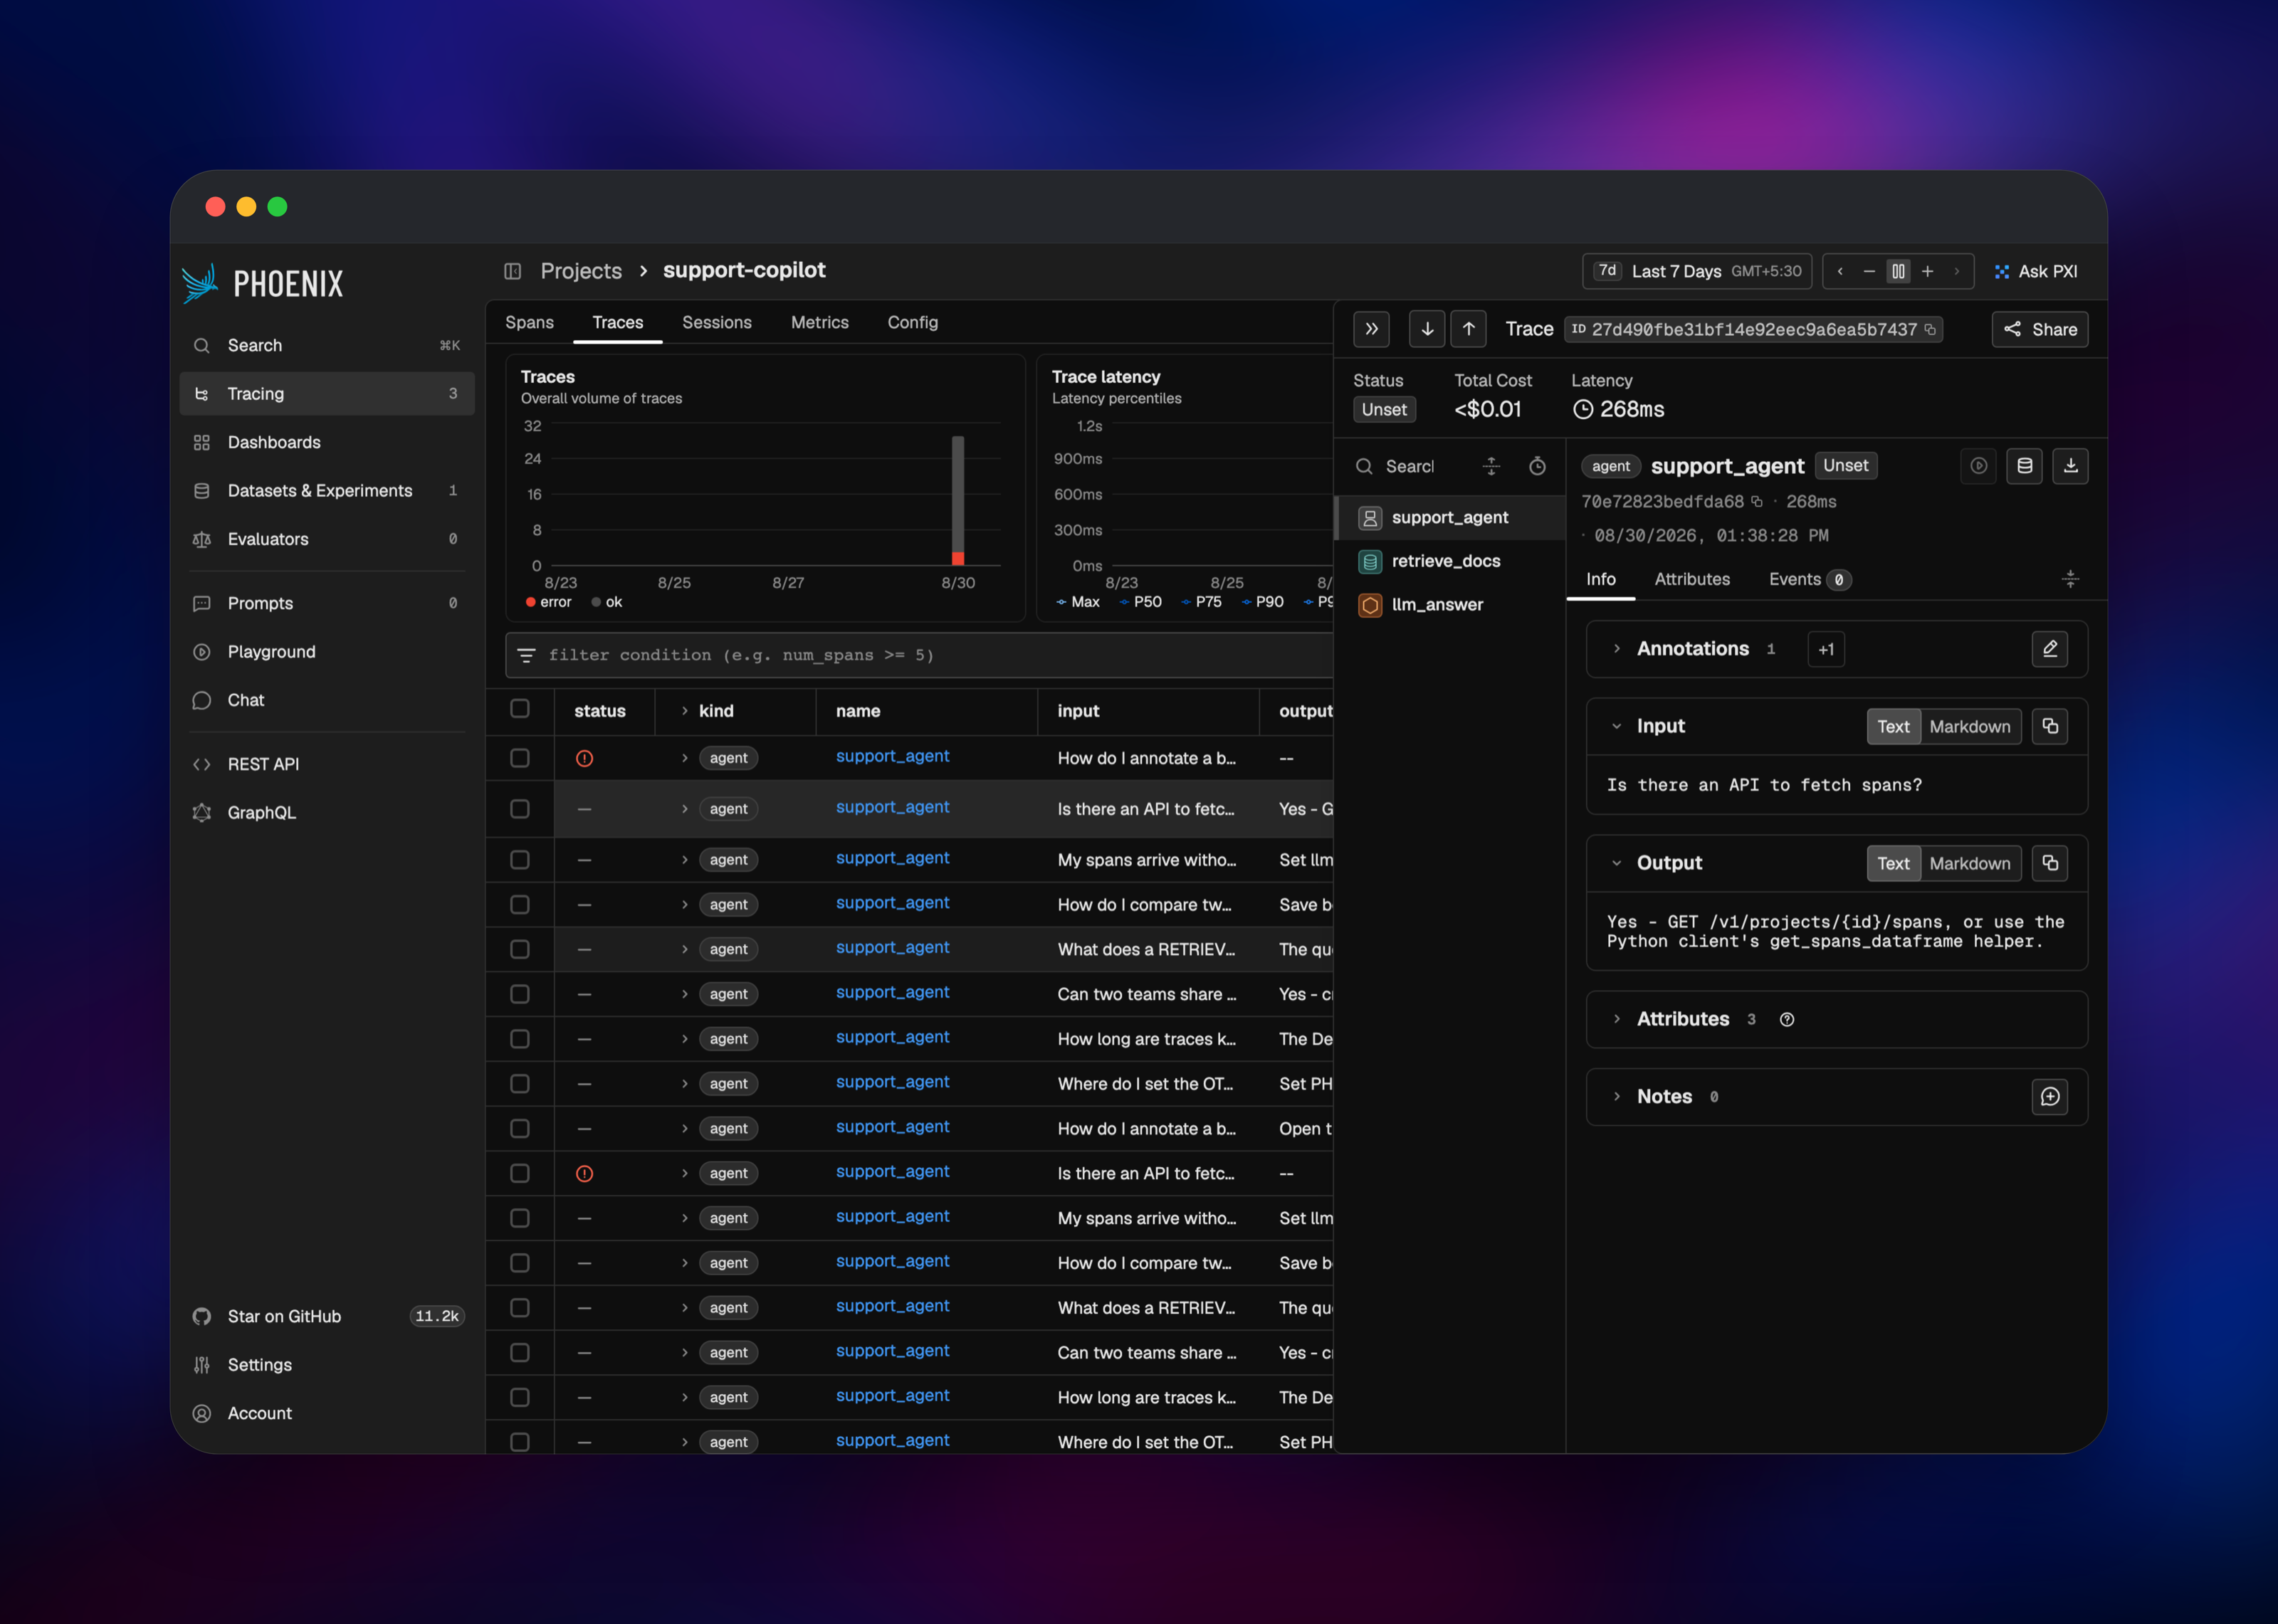Collapse the Output section

(x=1616, y=863)
